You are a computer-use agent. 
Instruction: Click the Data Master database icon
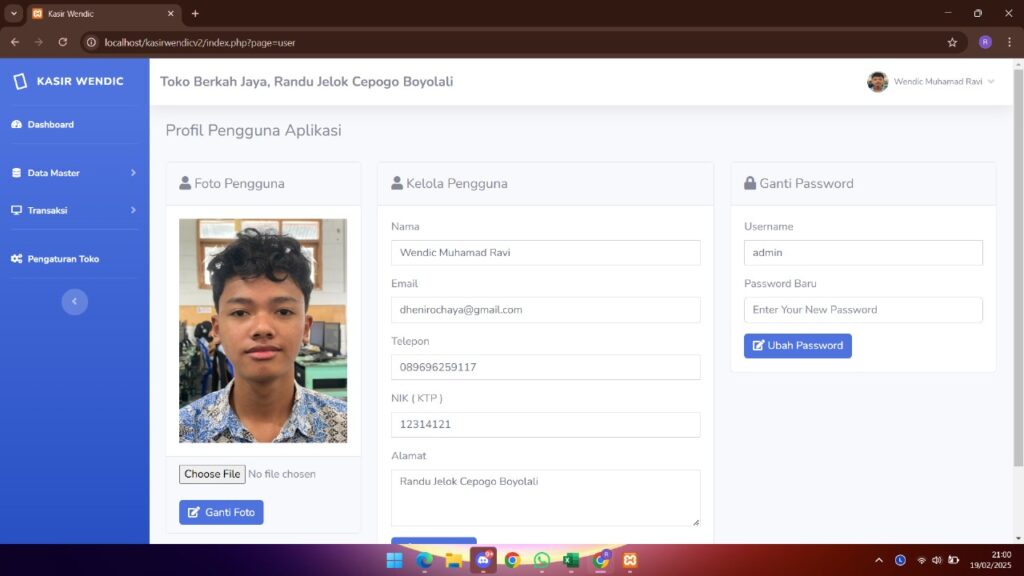coord(16,173)
